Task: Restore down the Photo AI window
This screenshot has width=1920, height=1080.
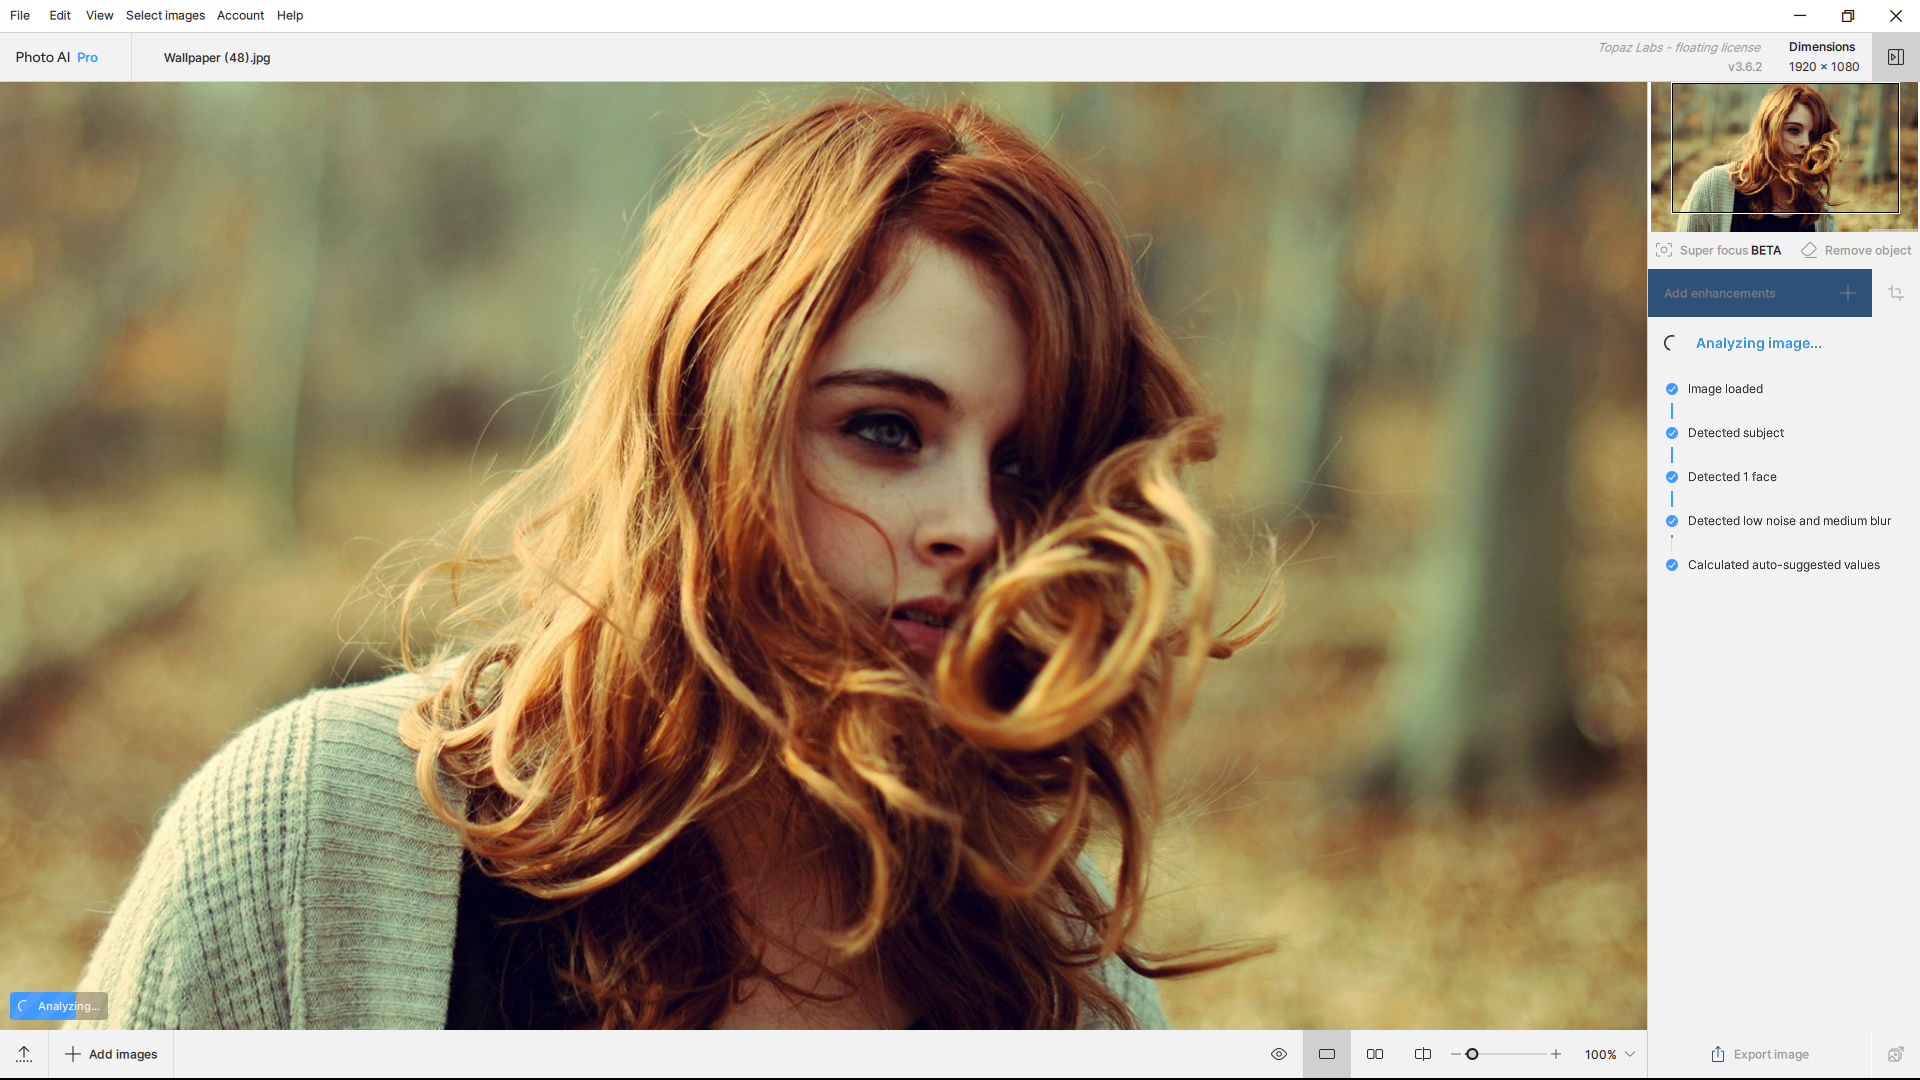Action: [x=1847, y=15]
